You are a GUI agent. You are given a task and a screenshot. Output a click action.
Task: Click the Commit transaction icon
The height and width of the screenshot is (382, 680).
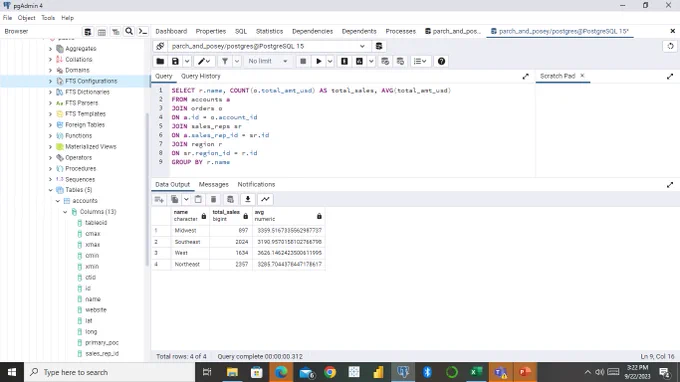click(x=385, y=61)
